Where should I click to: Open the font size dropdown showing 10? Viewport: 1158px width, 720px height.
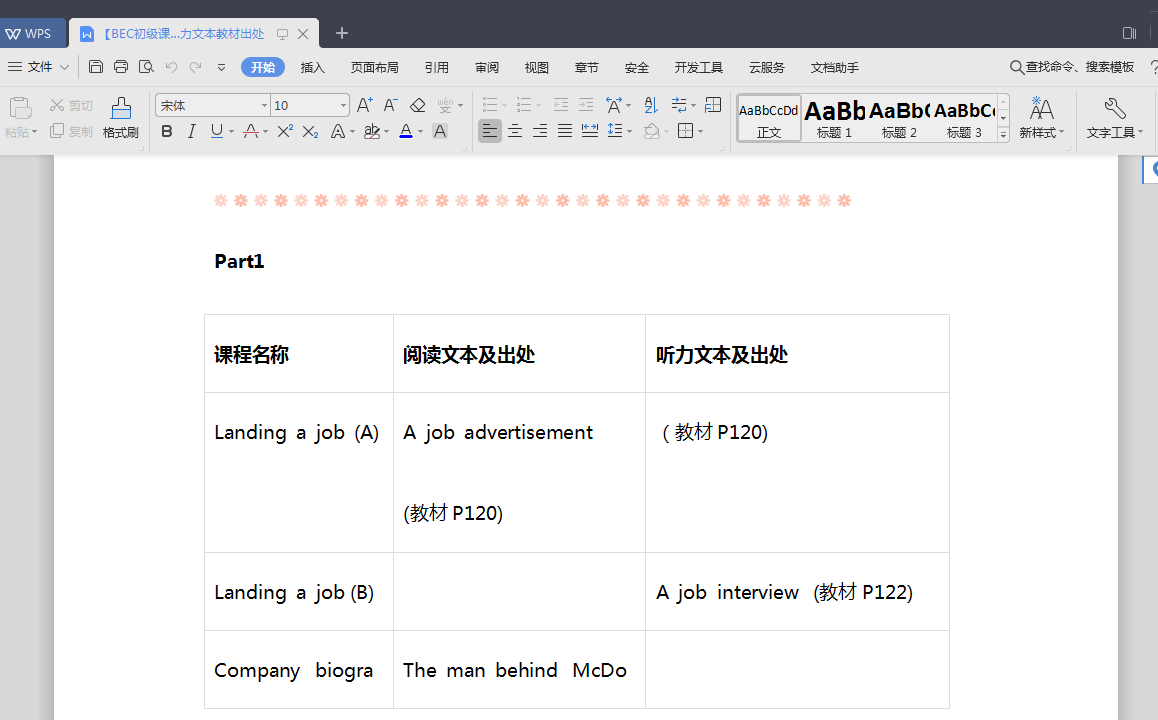[343, 106]
